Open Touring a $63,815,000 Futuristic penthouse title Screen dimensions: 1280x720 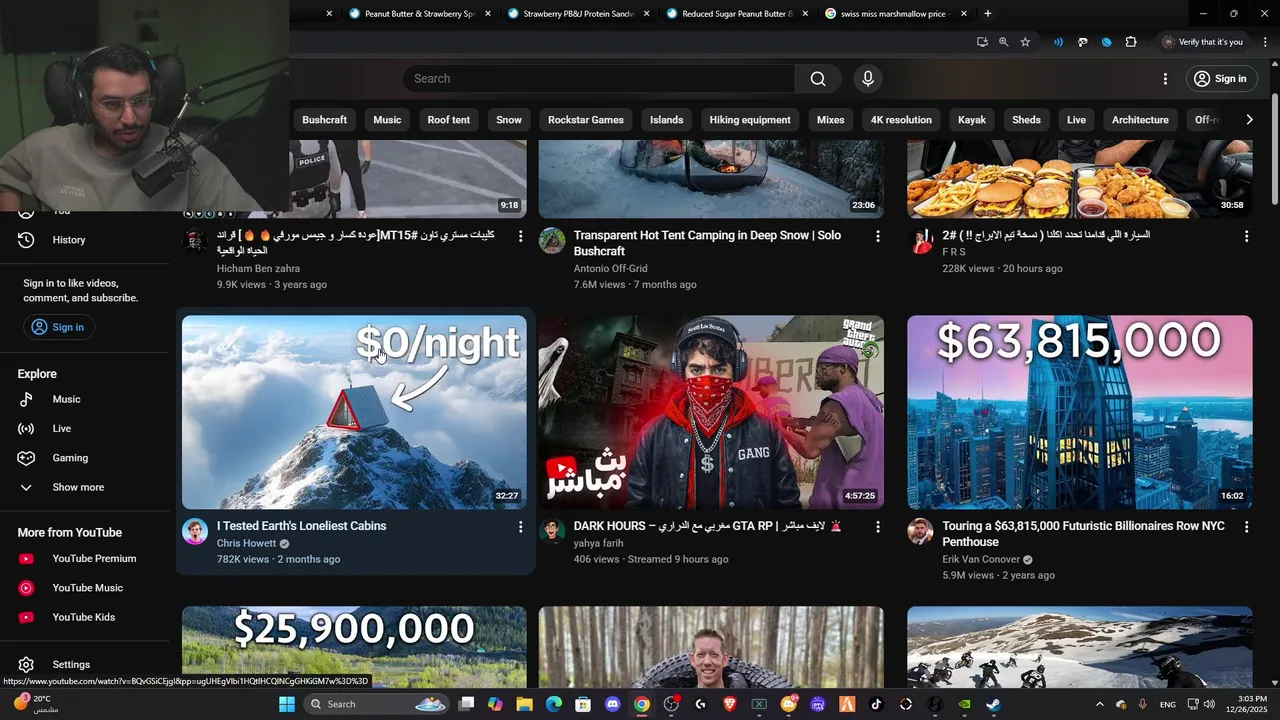coord(1083,534)
